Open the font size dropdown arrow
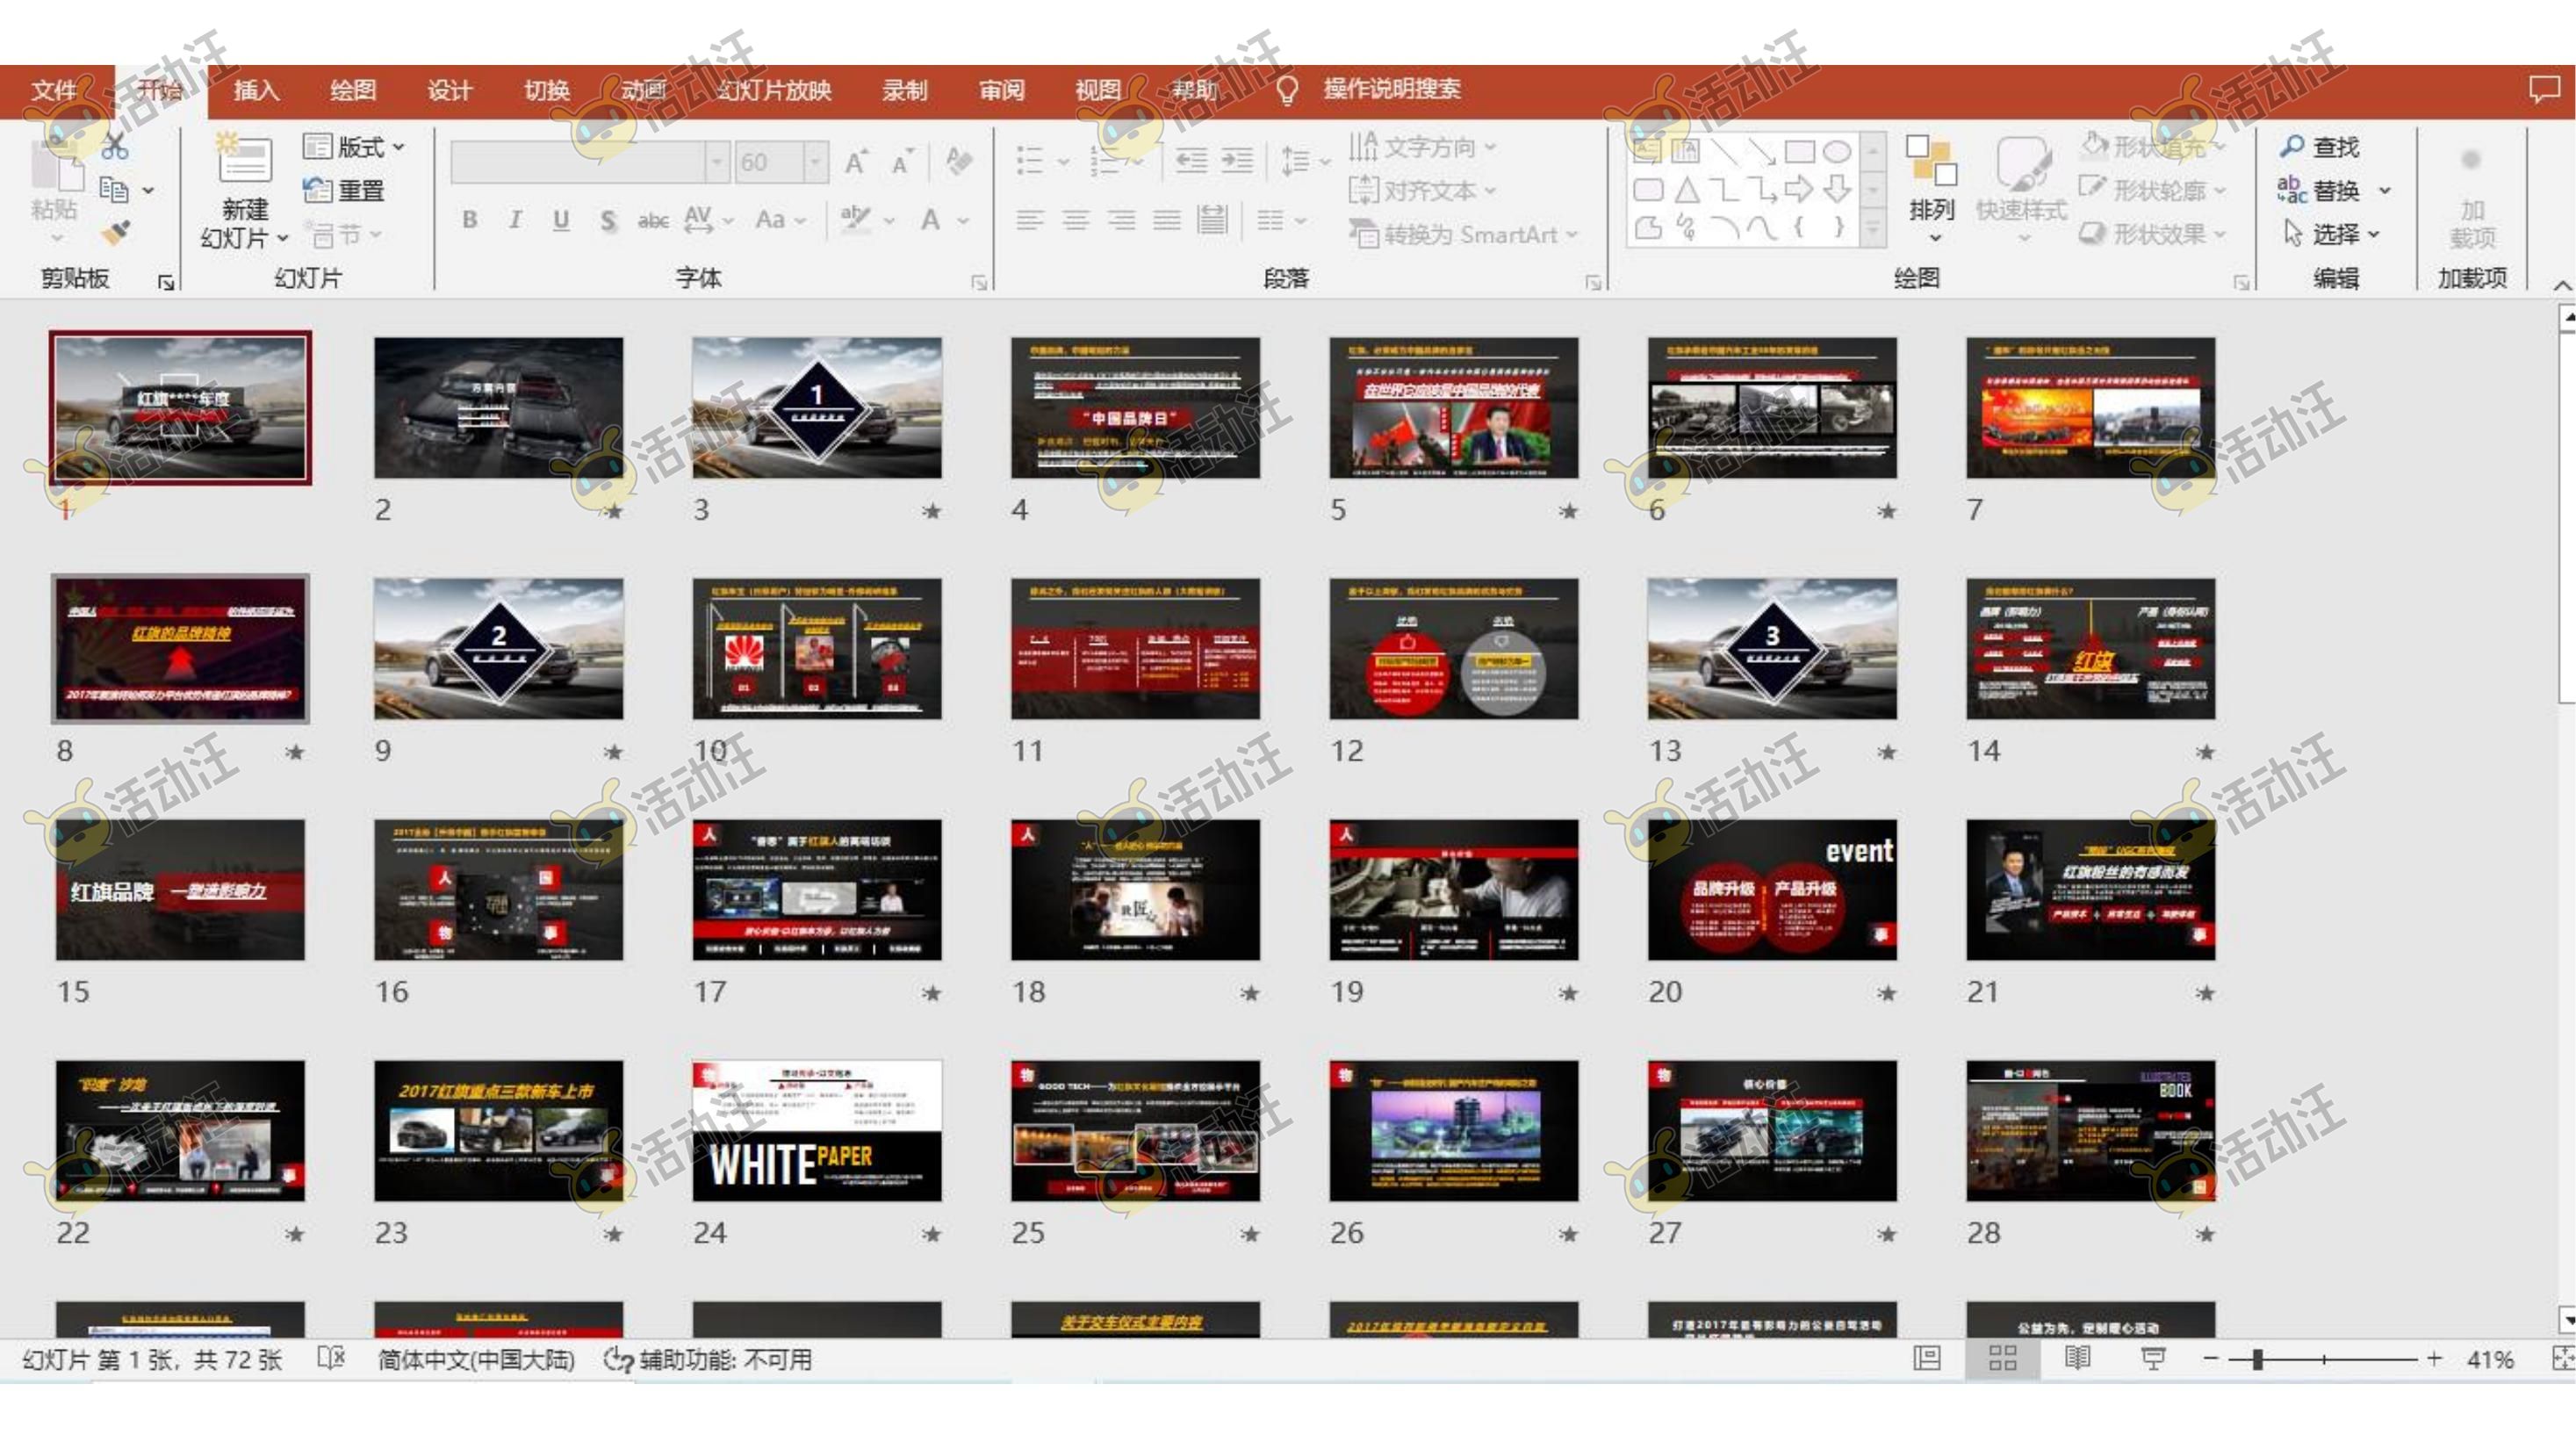The height and width of the screenshot is (1449, 2576). click(816, 161)
